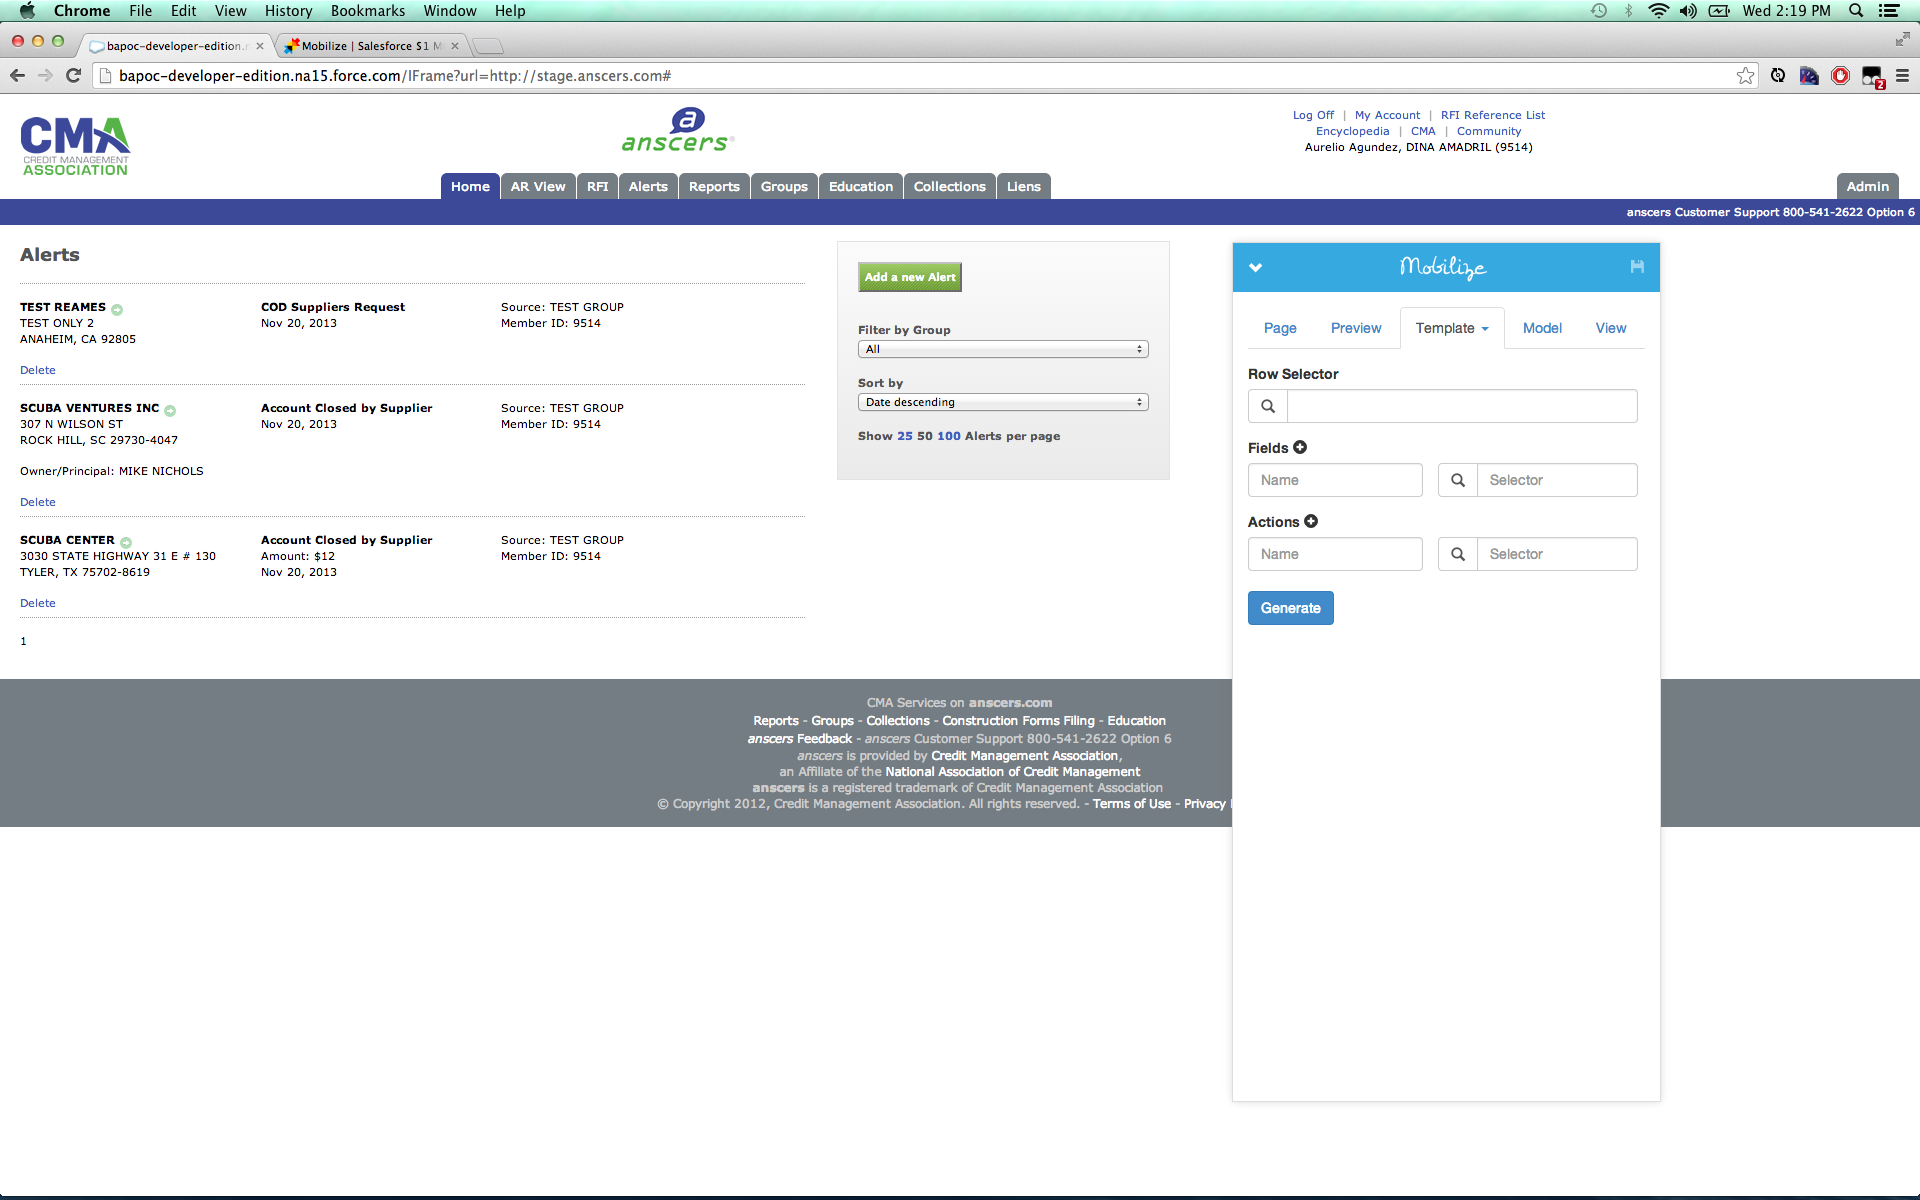Open the Sort by dropdown
Viewport: 1920px width, 1200px height.
coord(1003,402)
